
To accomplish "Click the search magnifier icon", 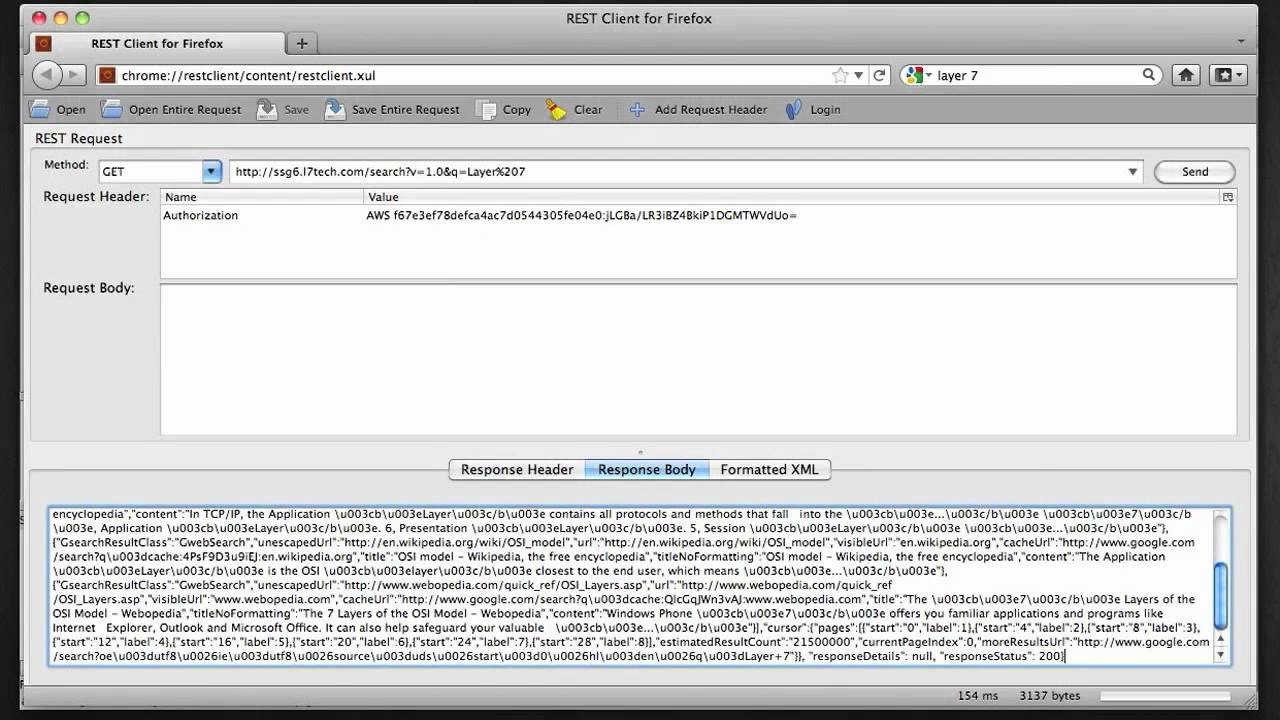I will pos(1149,75).
